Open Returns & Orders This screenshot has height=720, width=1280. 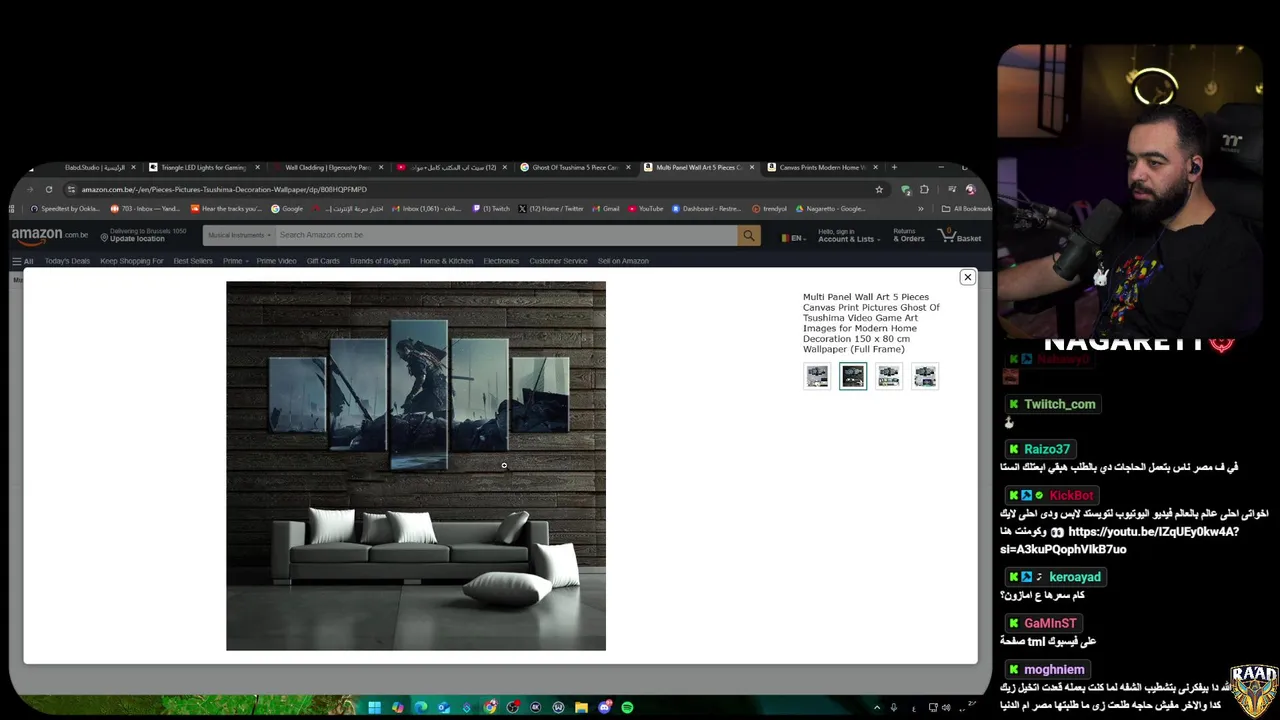(x=908, y=235)
